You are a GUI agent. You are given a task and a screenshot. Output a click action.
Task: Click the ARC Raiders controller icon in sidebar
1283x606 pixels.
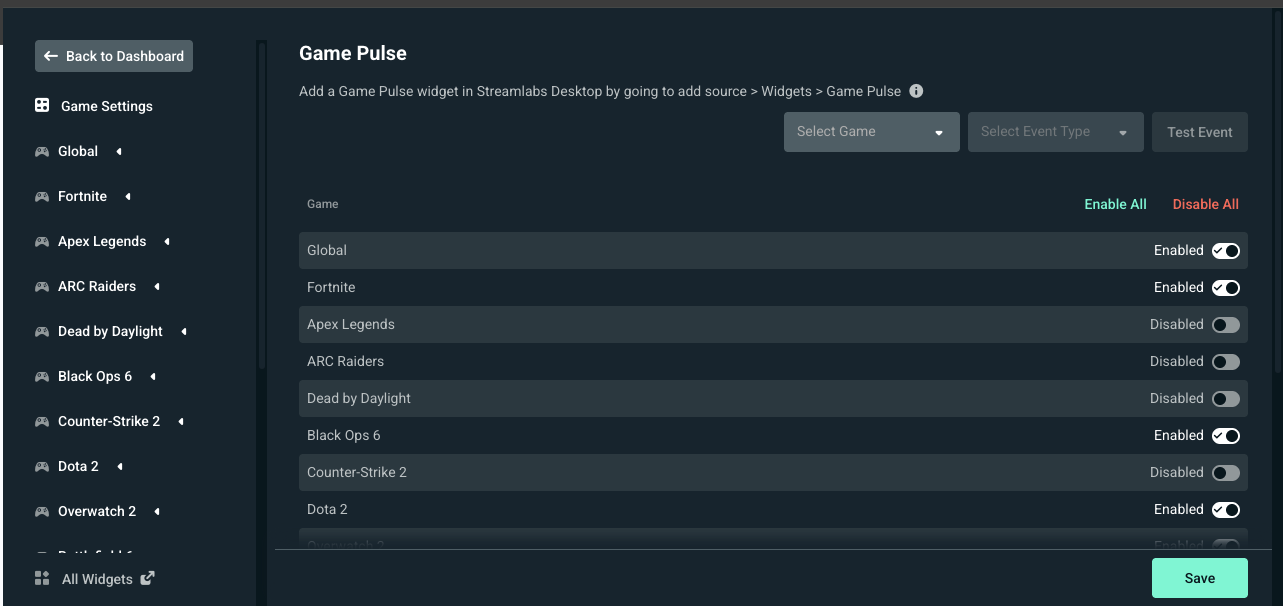point(41,286)
